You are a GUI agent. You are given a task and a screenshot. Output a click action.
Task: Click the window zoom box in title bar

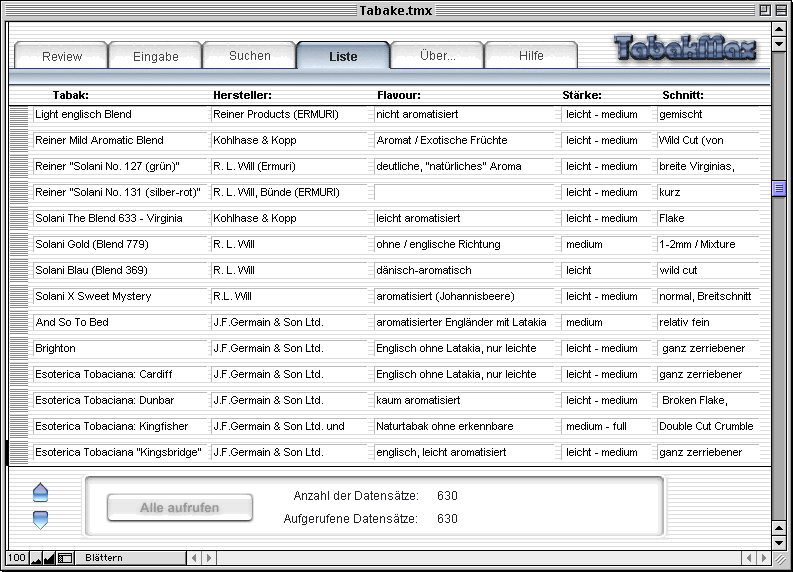(x=765, y=10)
